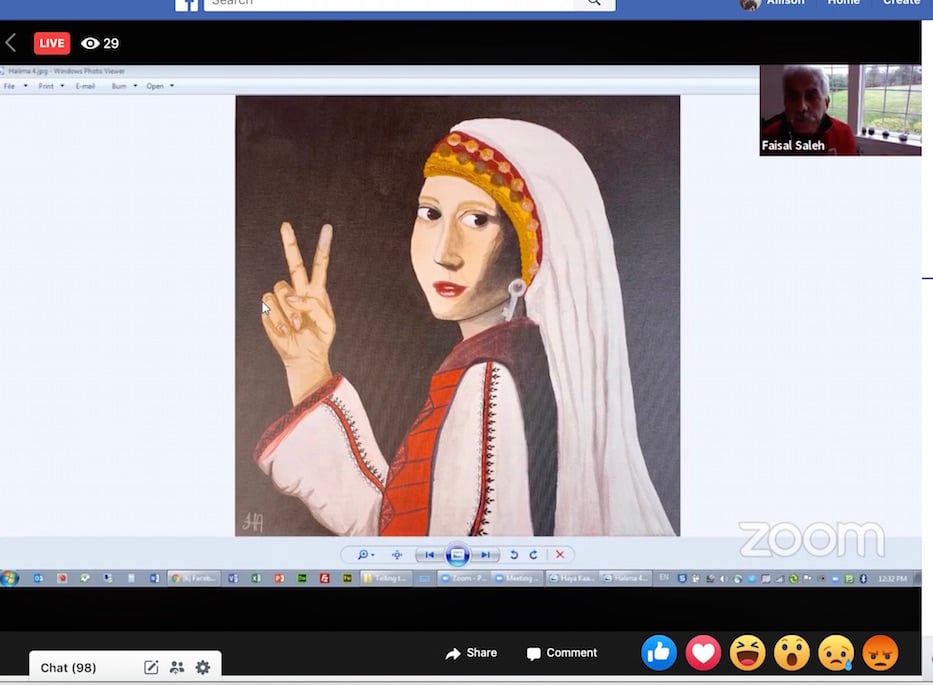Go back with the left chevron arrow
933x685 pixels.
click(11, 43)
